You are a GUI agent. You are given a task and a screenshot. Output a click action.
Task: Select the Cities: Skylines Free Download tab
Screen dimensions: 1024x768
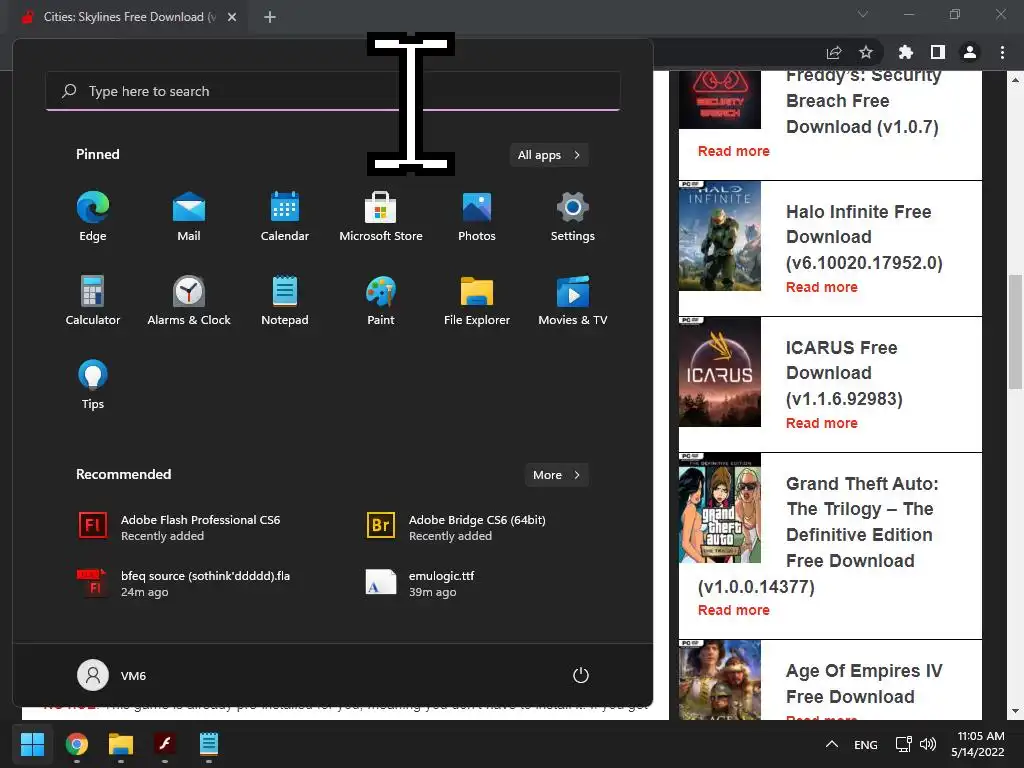click(x=129, y=17)
